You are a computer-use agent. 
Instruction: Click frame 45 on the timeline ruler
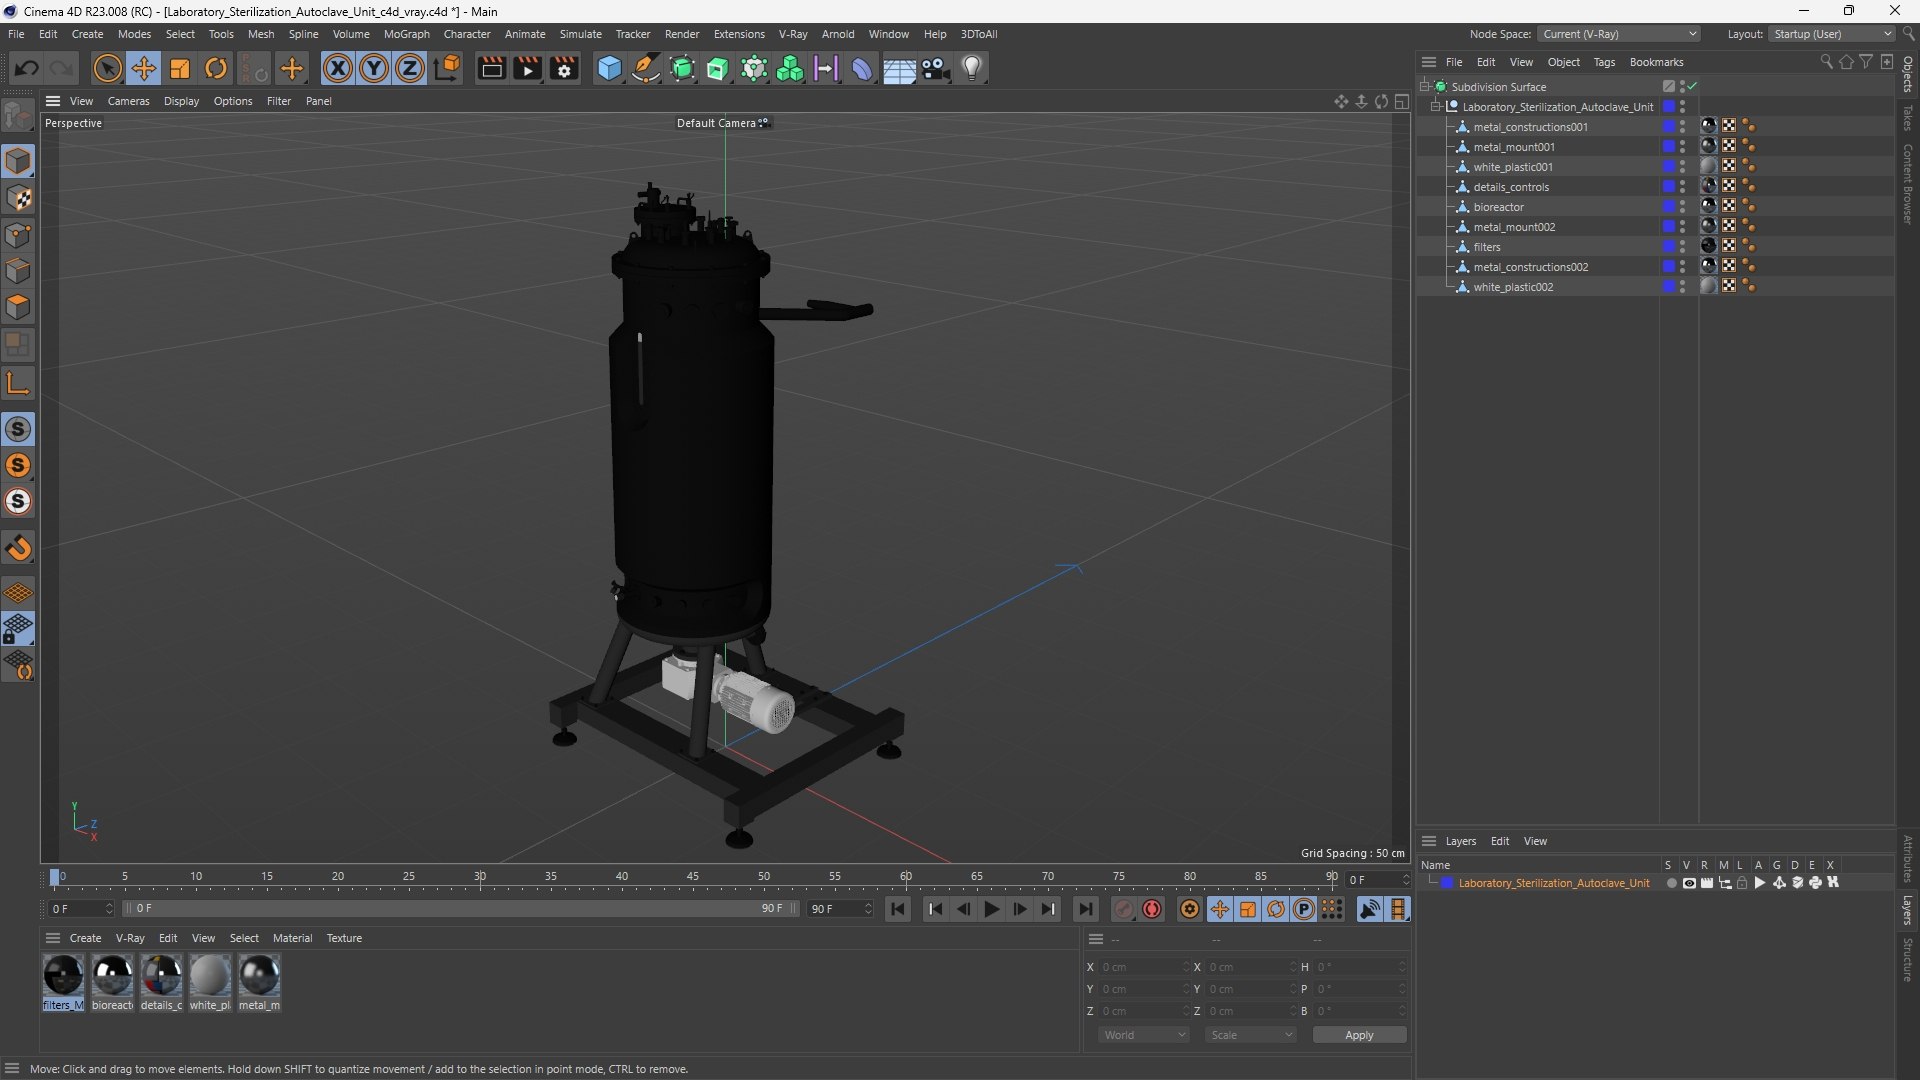[x=693, y=877]
